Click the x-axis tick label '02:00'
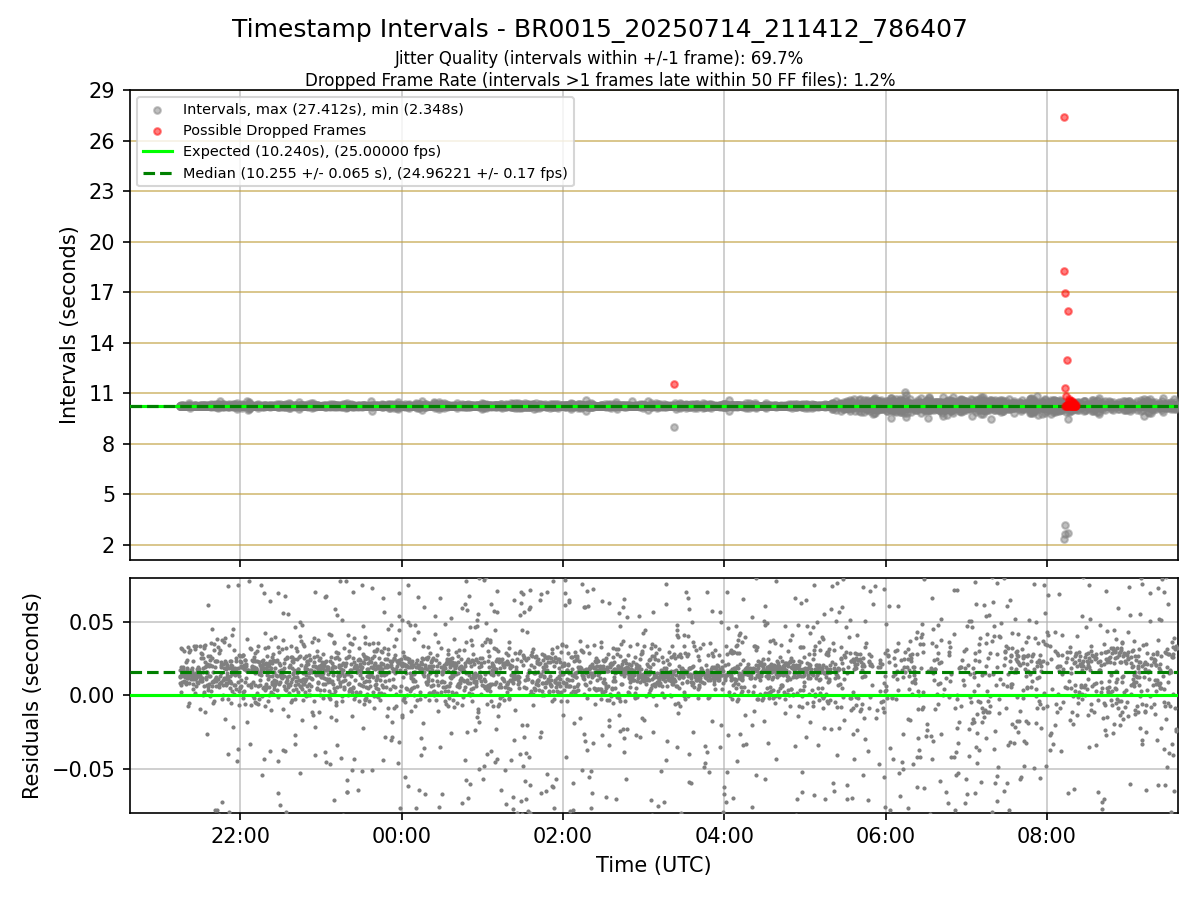The width and height of the screenshot is (1200, 900). click(562, 835)
